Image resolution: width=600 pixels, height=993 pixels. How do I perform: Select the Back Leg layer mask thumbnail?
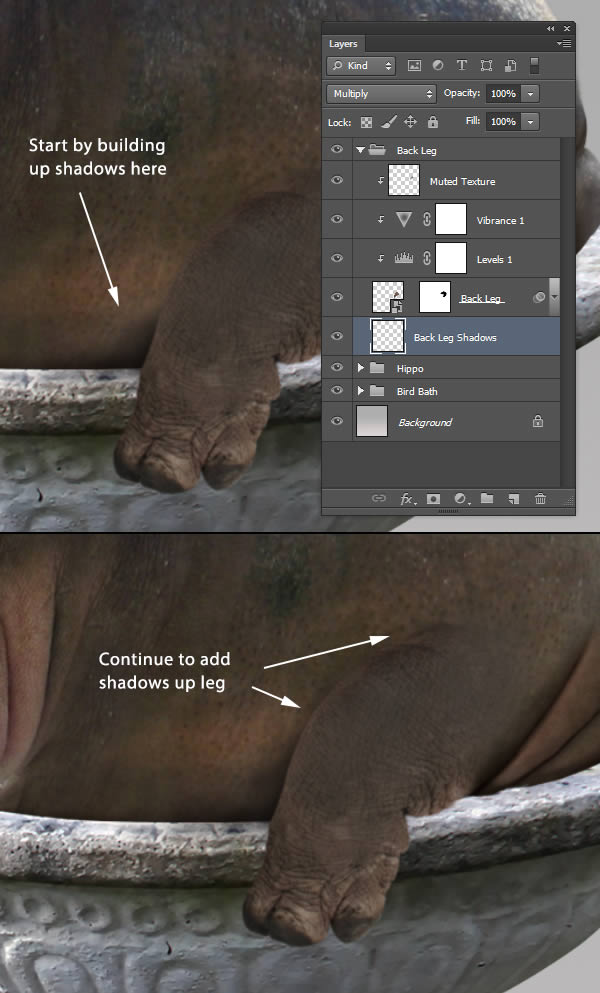point(435,297)
